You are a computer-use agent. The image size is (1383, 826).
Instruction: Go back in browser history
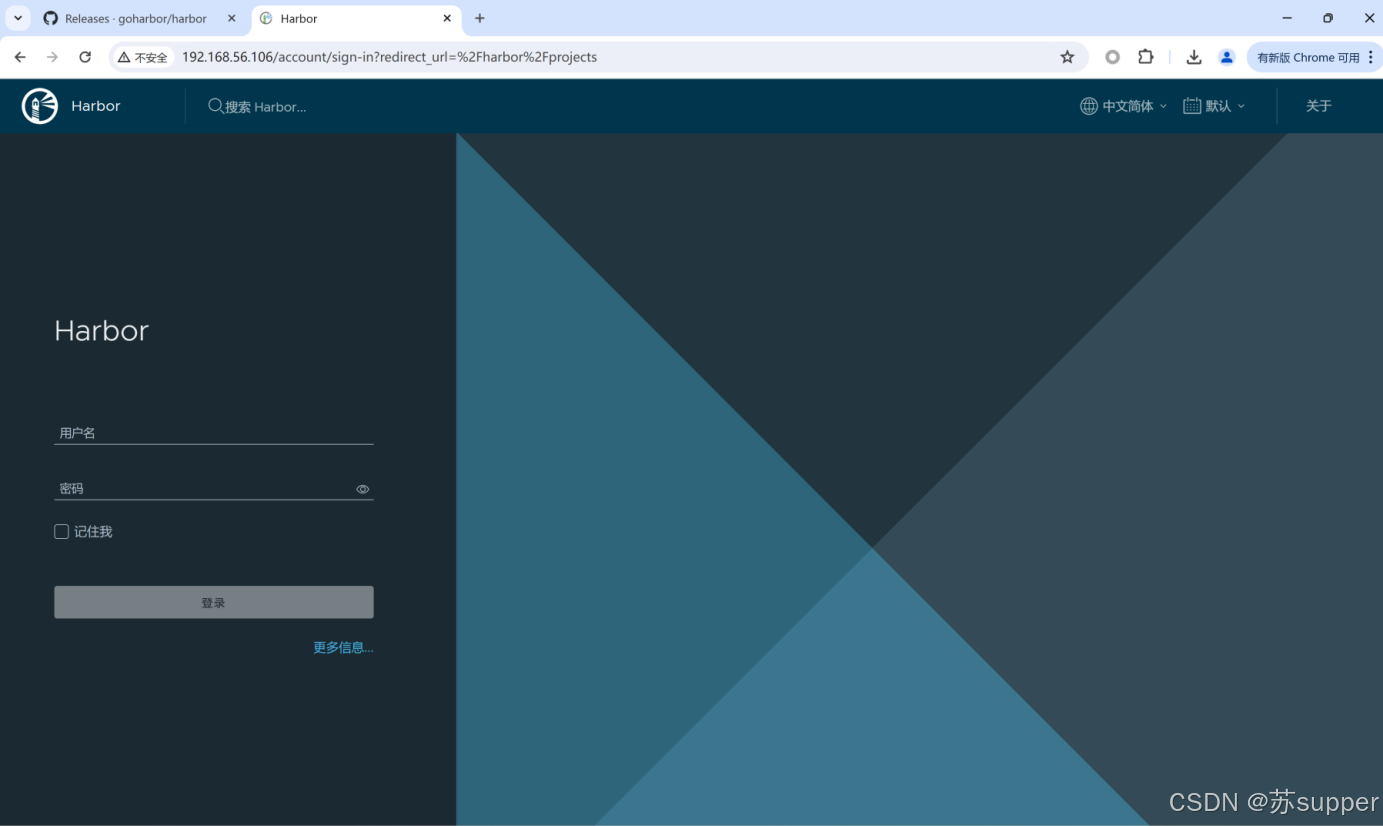point(20,57)
